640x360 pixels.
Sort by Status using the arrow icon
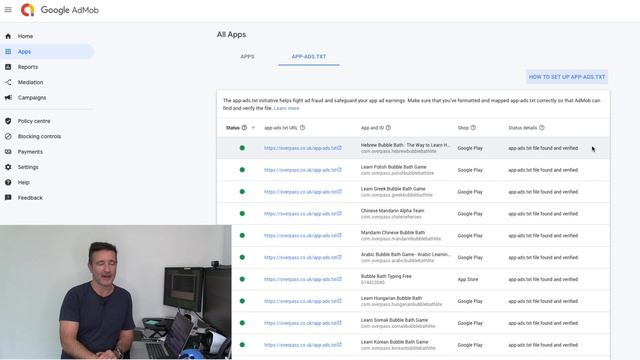pos(253,128)
